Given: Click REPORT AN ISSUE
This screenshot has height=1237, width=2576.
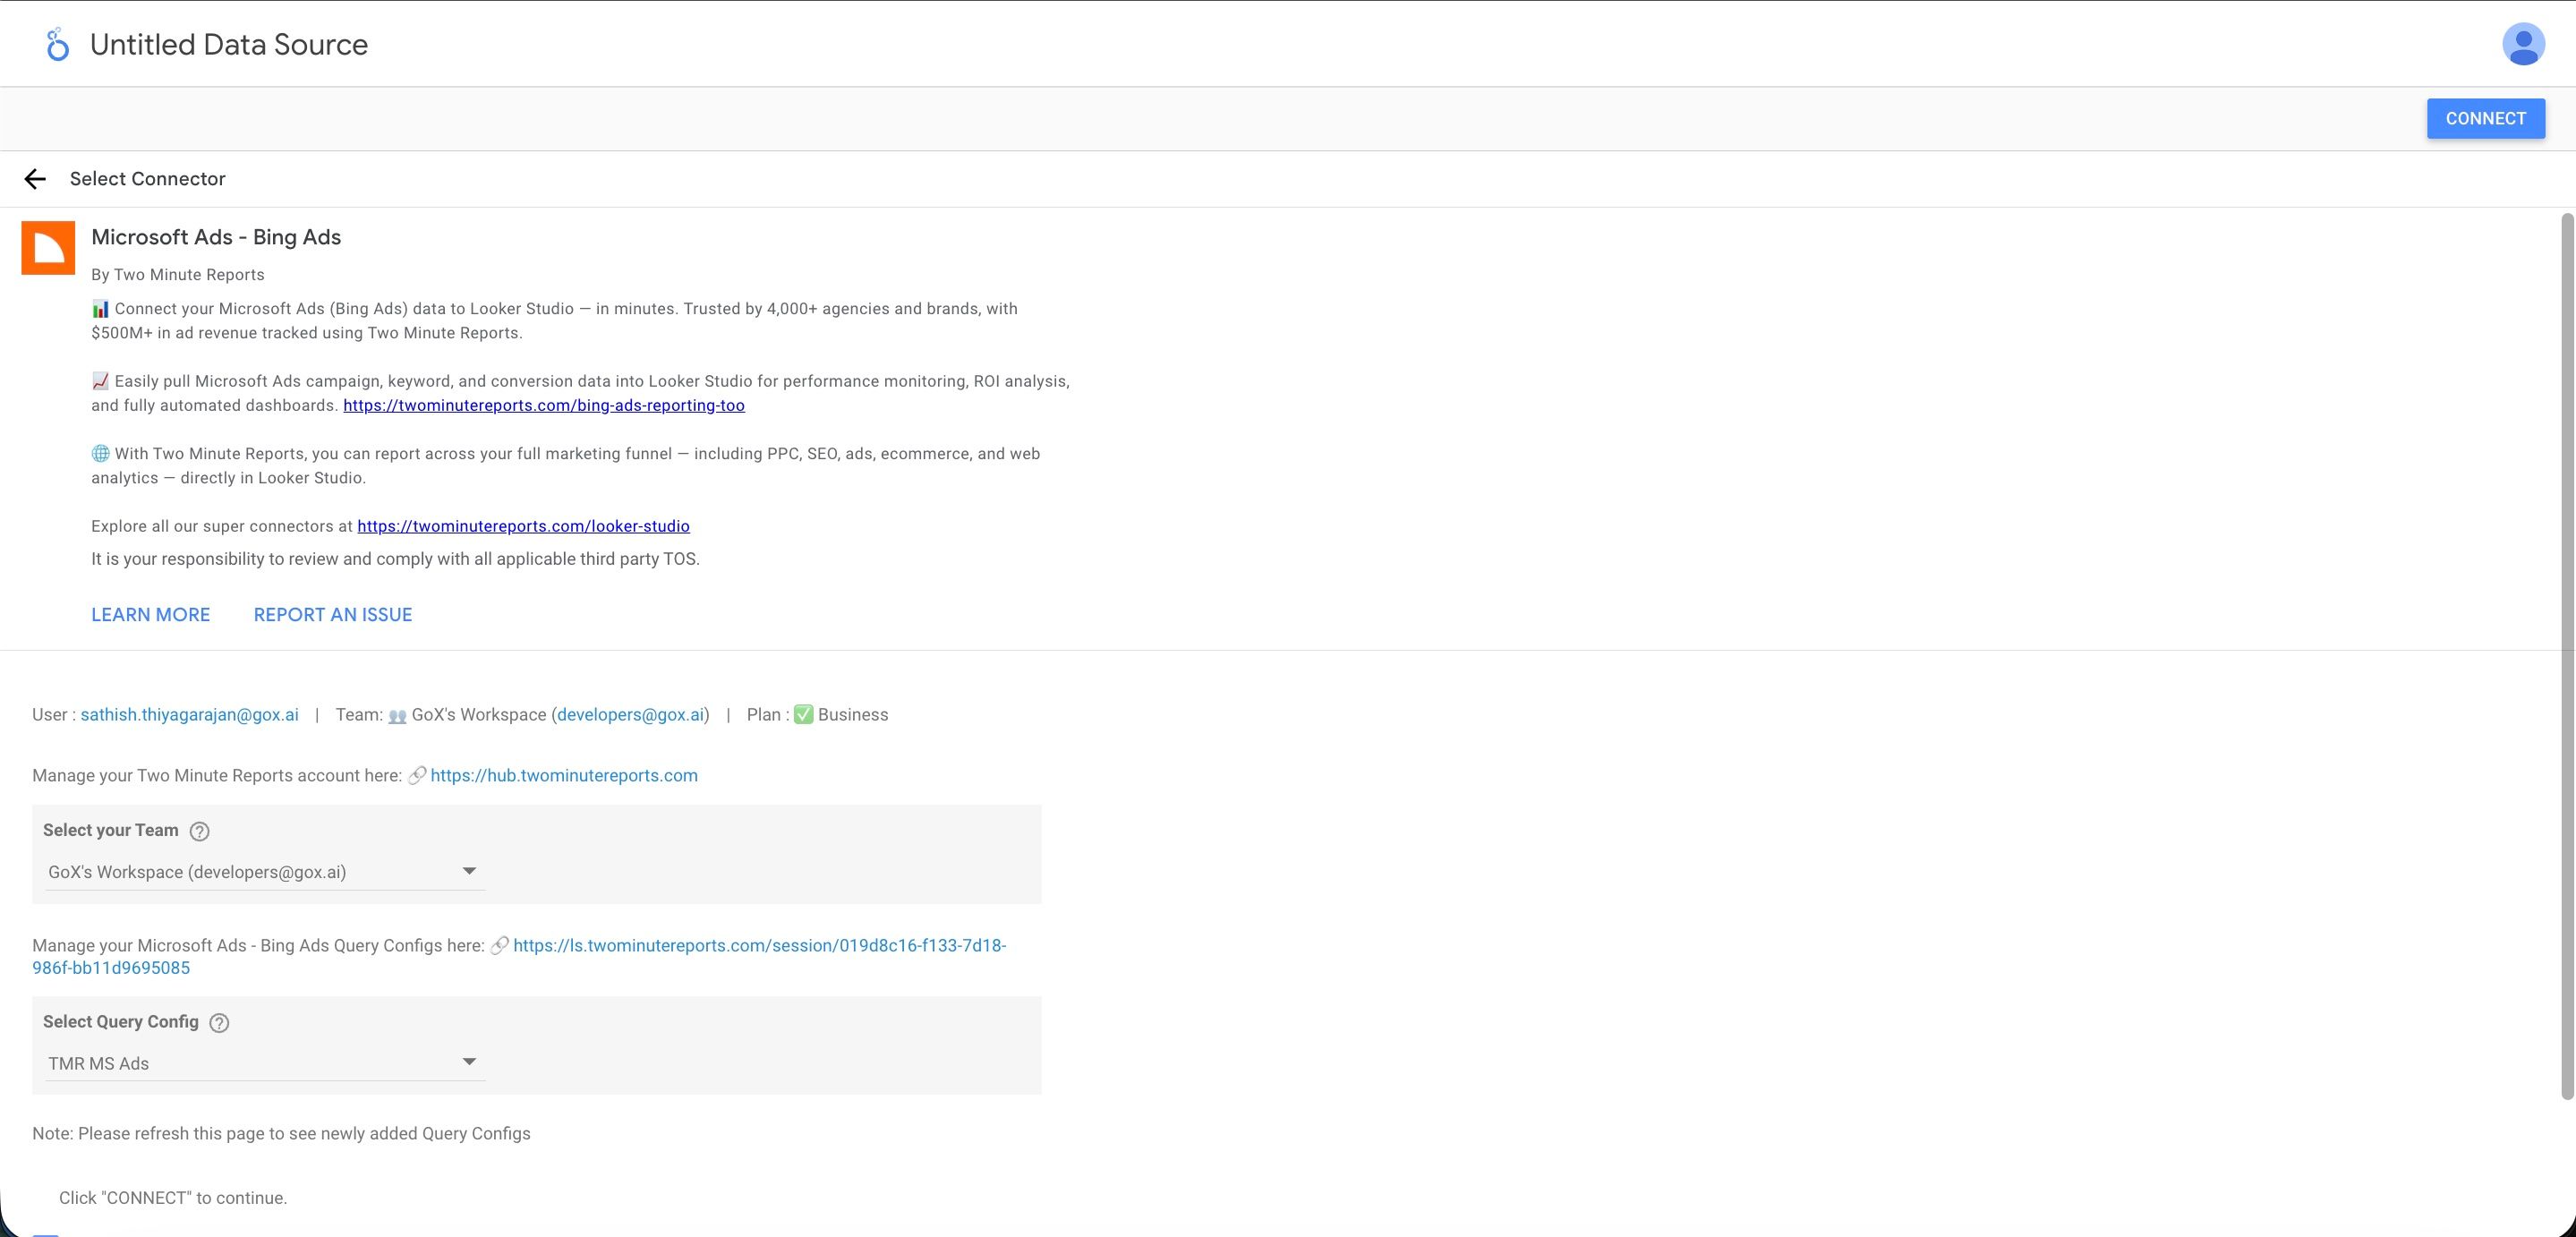Looking at the screenshot, I should point(332,614).
